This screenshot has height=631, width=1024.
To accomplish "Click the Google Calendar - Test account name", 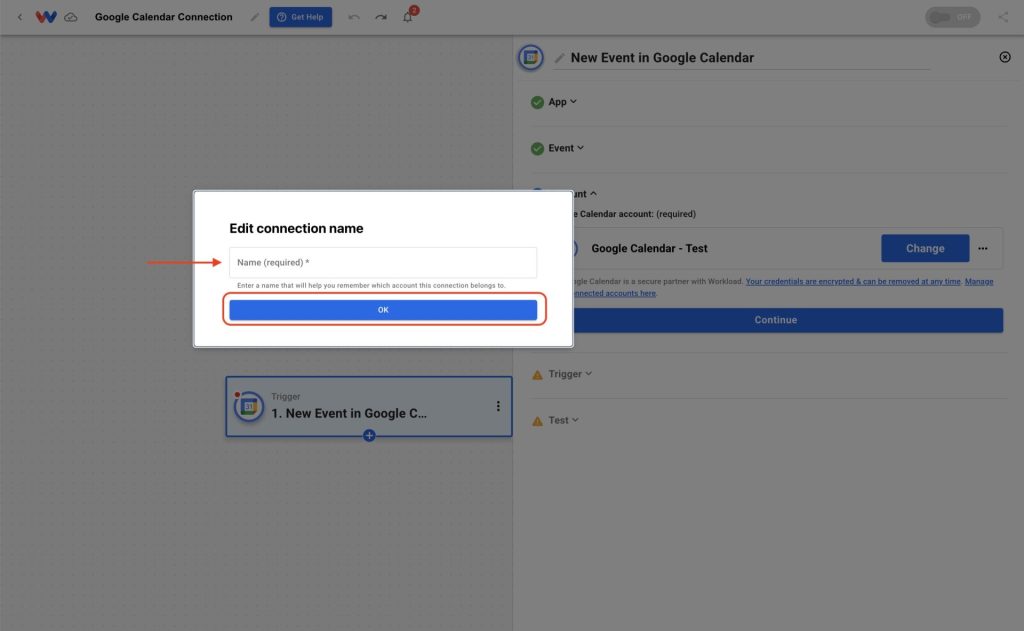I will 649,248.
